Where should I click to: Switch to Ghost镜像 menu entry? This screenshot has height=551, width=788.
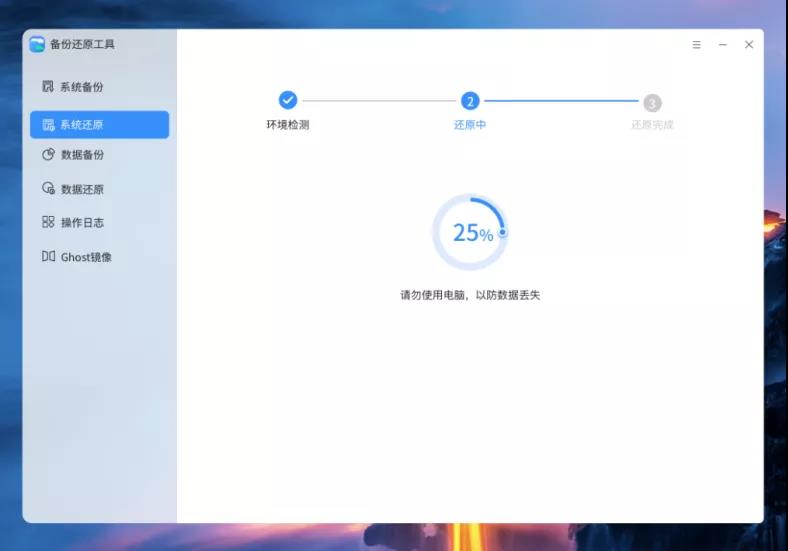[x=86, y=257]
